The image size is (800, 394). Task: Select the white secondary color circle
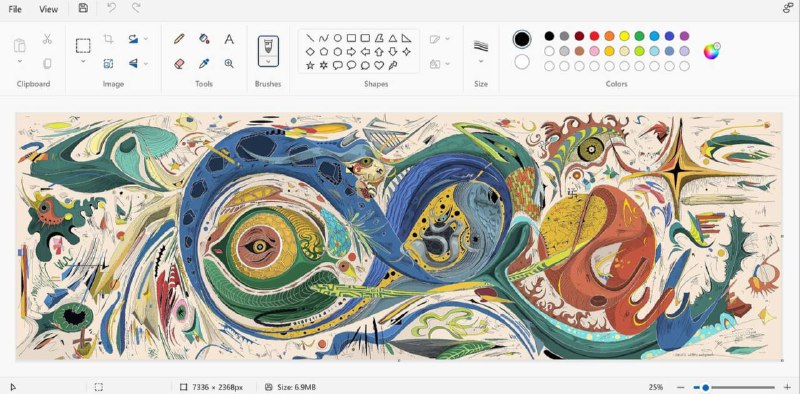pos(522,62)
